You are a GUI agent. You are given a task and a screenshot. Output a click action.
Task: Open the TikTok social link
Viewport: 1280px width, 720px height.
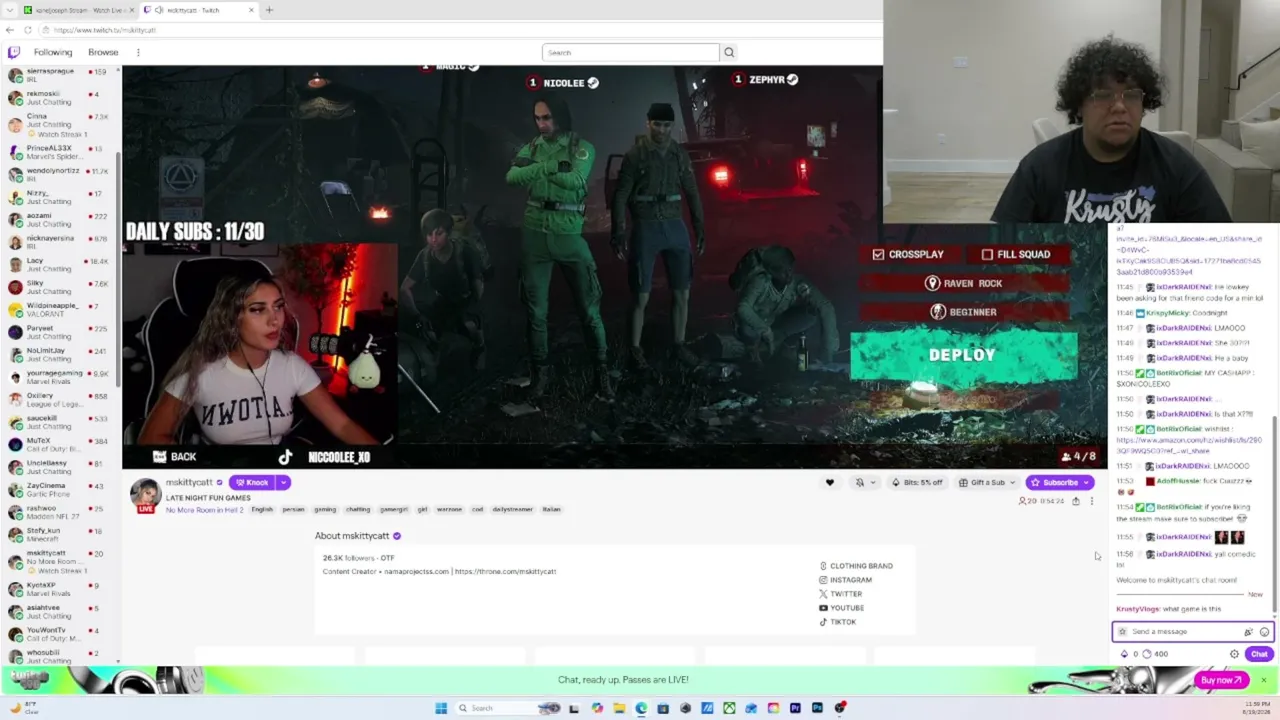point(837,622)
